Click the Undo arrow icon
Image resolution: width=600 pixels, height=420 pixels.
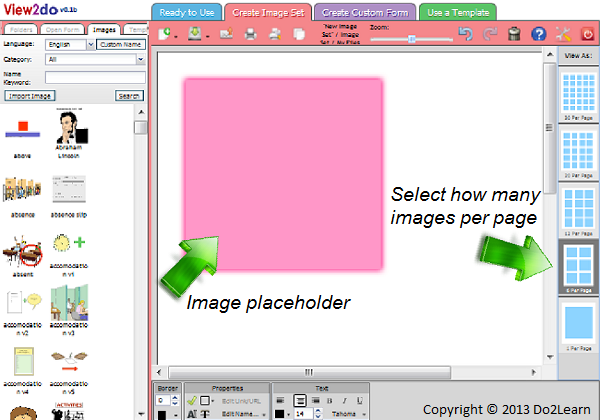(464, 35)
